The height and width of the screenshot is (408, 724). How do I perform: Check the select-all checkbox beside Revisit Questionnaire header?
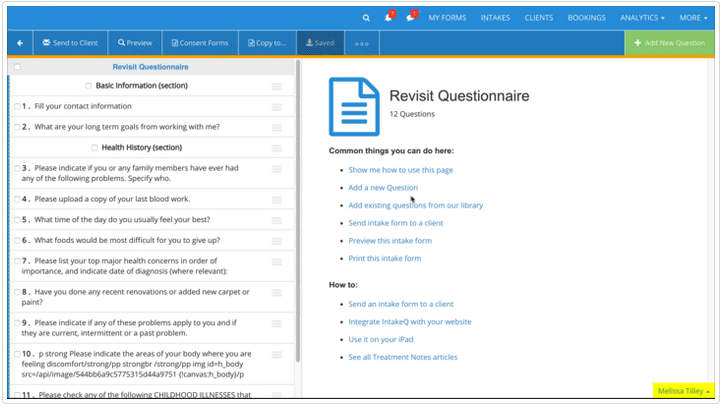[x=17, y=67]
